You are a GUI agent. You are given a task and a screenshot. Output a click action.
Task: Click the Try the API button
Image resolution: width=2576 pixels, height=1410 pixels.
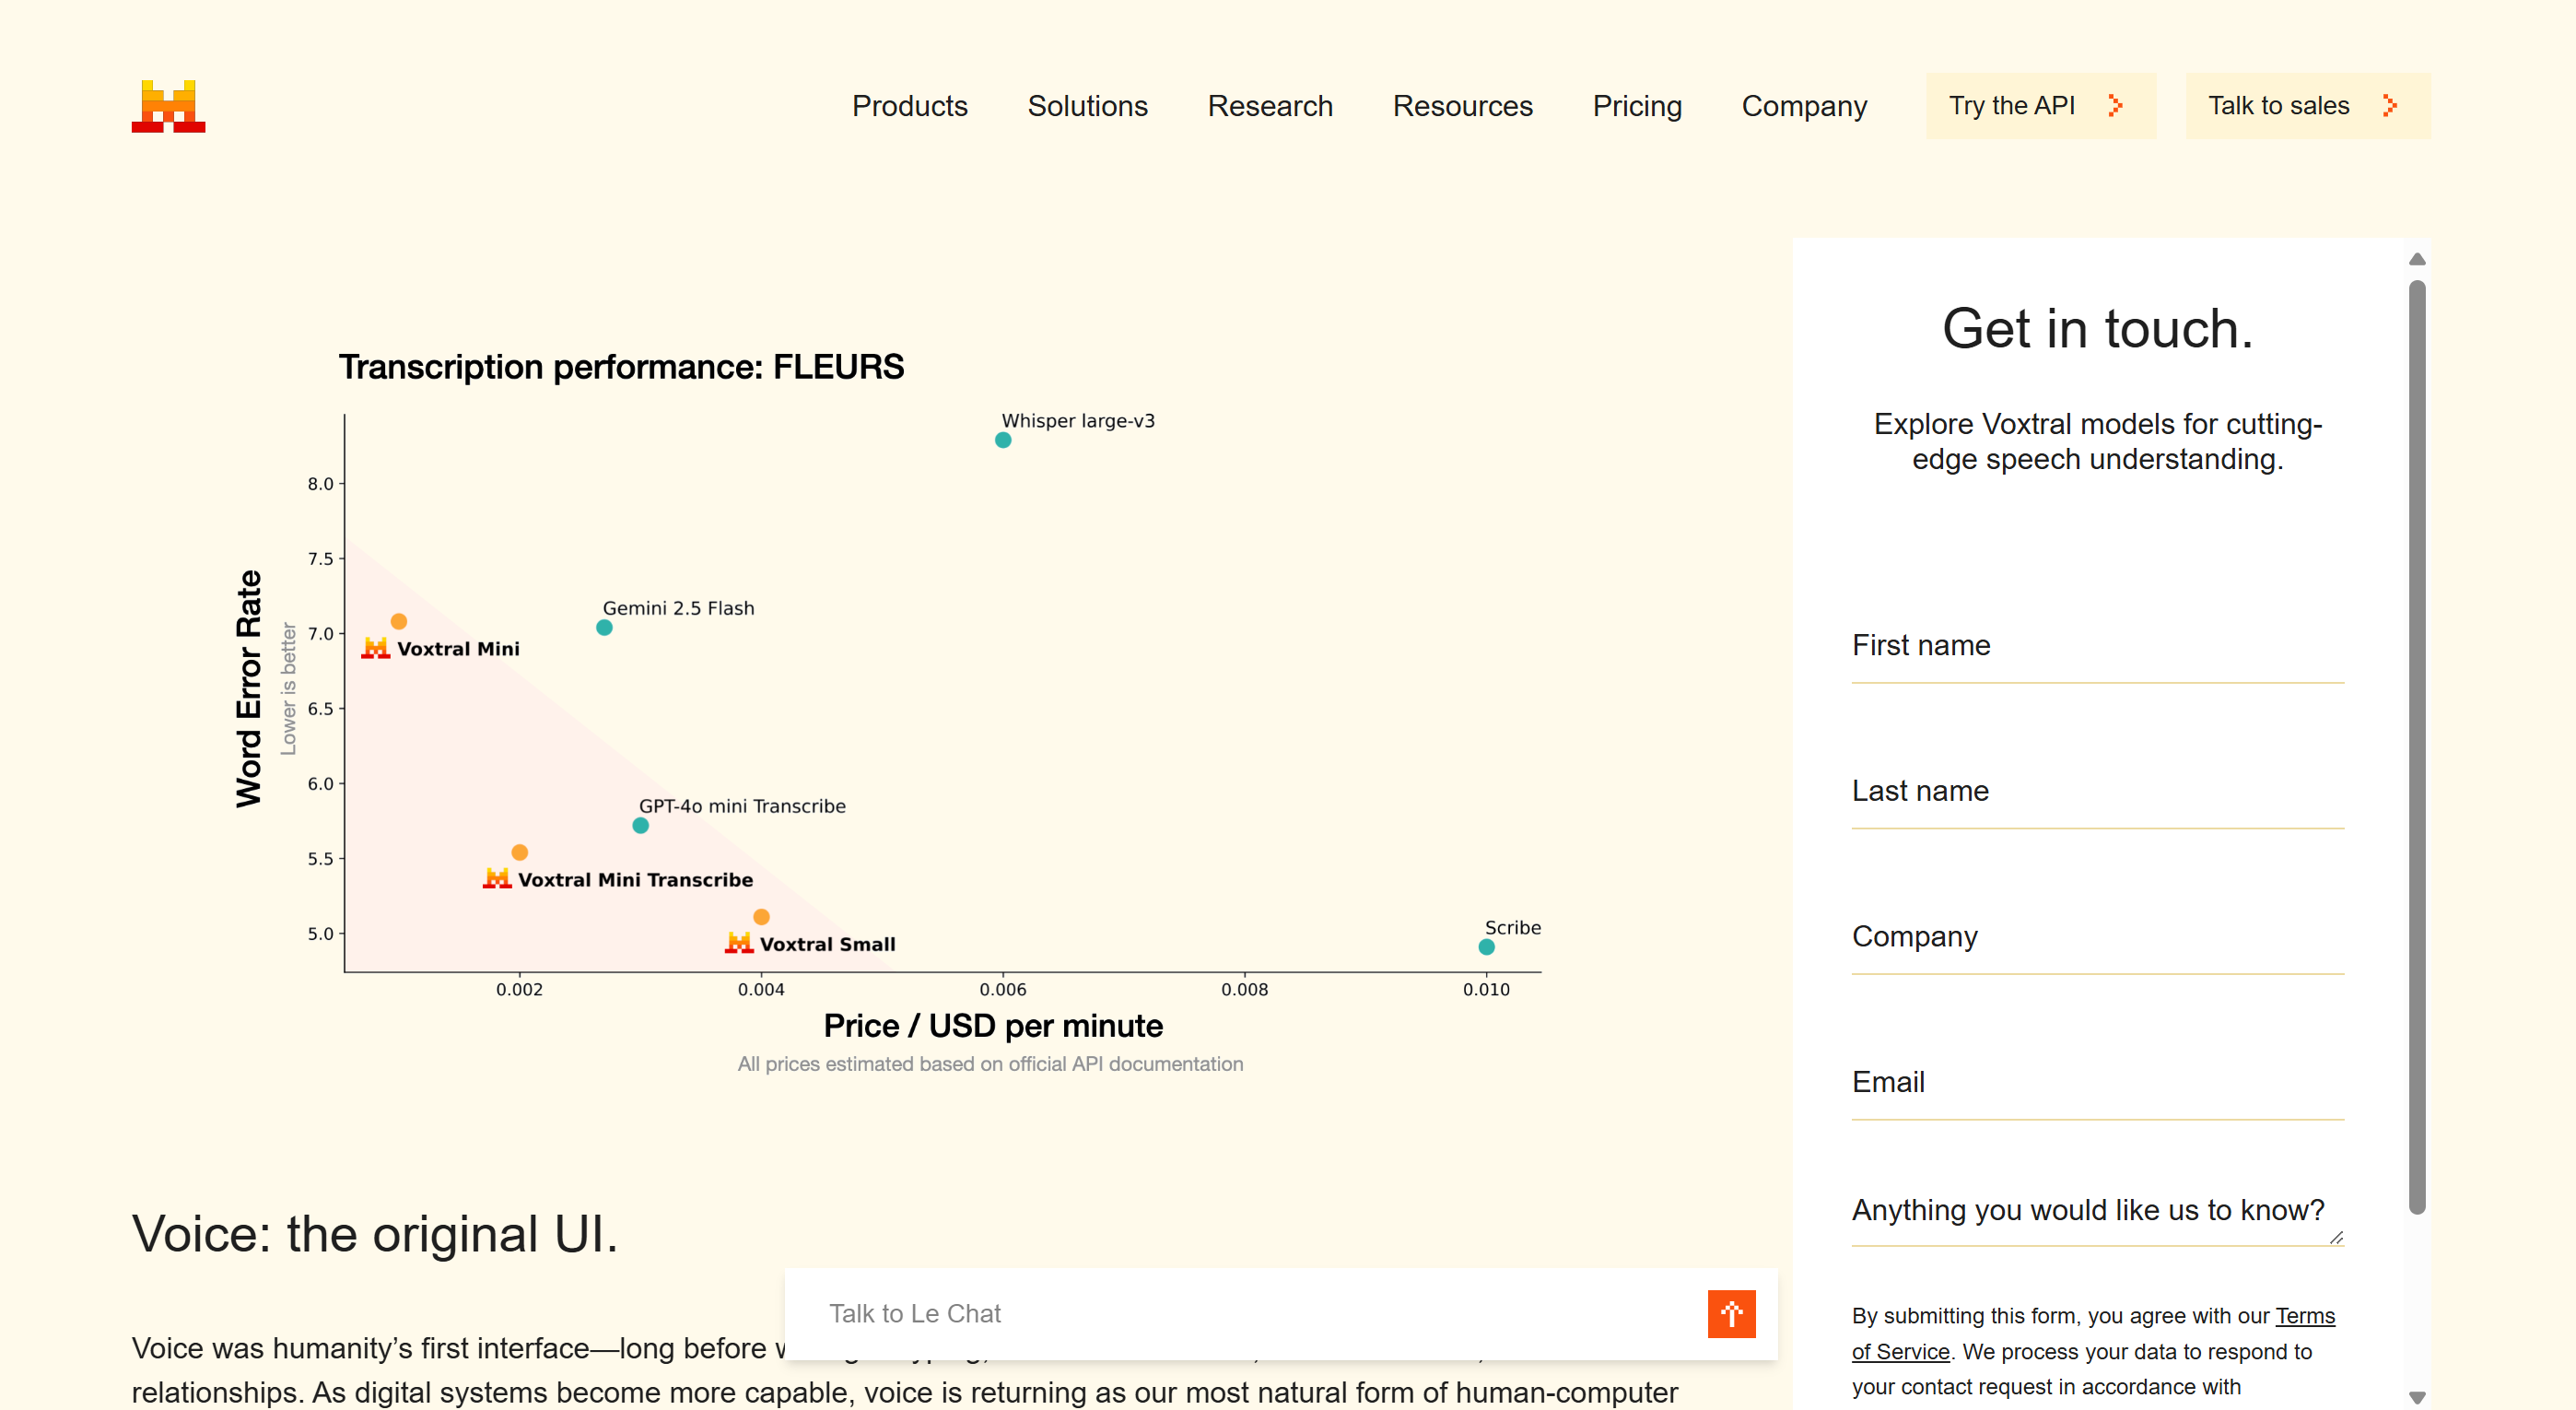[2041, 106]
